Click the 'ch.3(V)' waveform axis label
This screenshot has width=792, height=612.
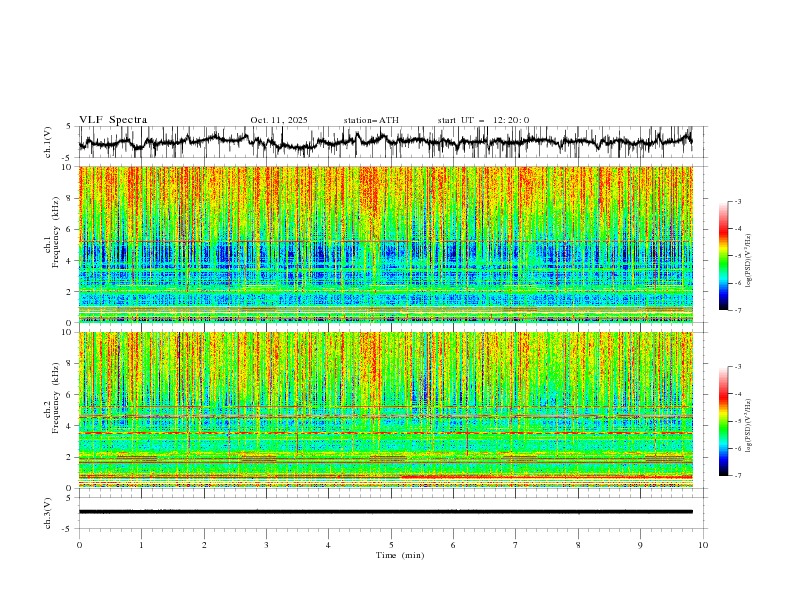click(x=48, y=513)
